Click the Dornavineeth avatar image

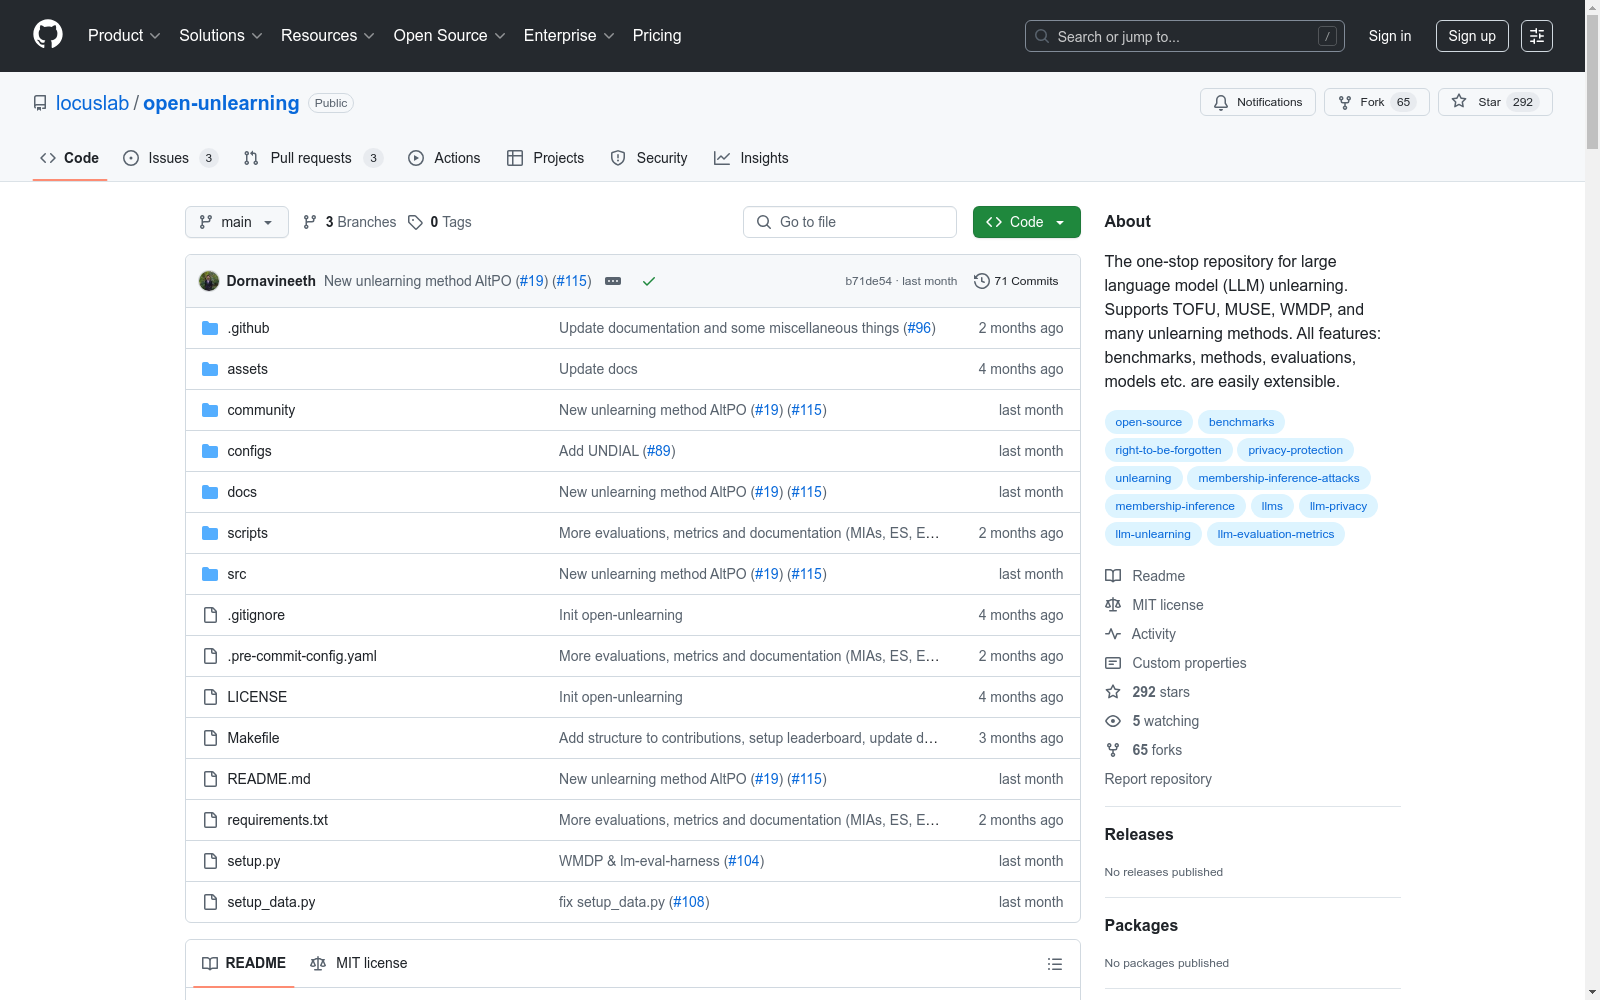(209, 281)
